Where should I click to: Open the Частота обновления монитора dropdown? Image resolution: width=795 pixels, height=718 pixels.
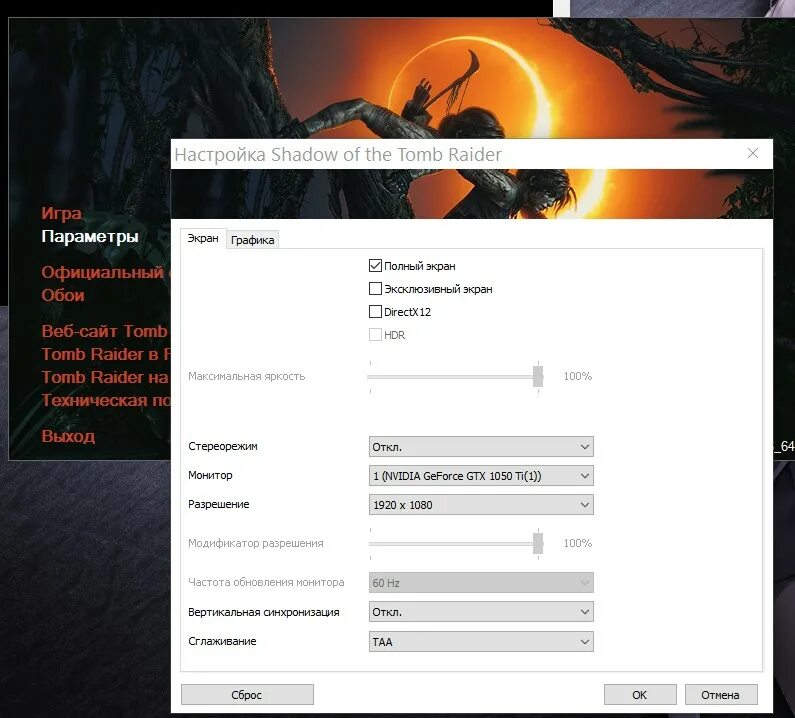481,583
